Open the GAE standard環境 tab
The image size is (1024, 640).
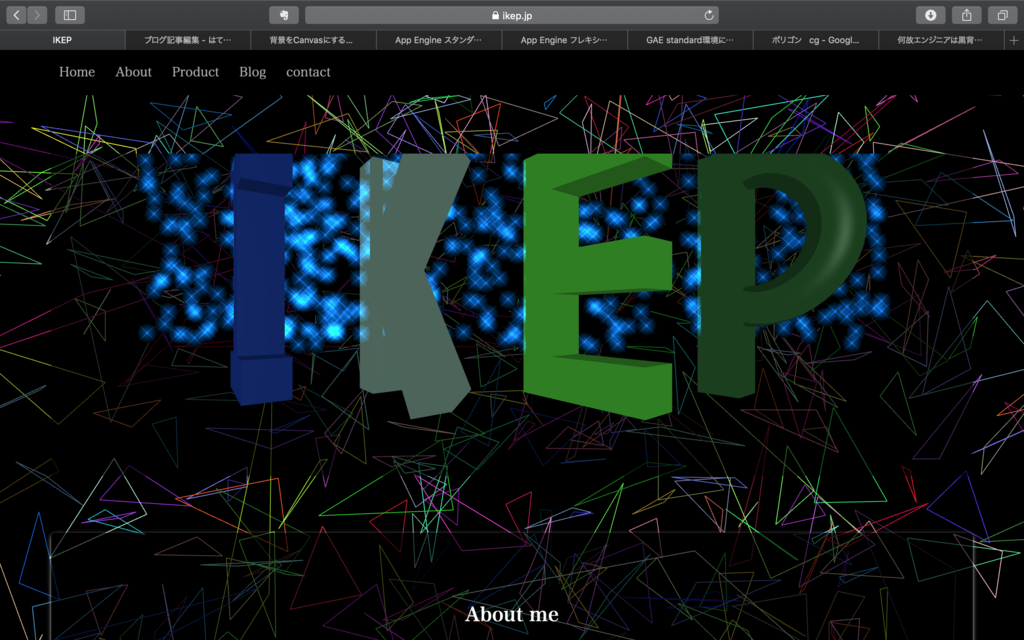click(690, 40)
